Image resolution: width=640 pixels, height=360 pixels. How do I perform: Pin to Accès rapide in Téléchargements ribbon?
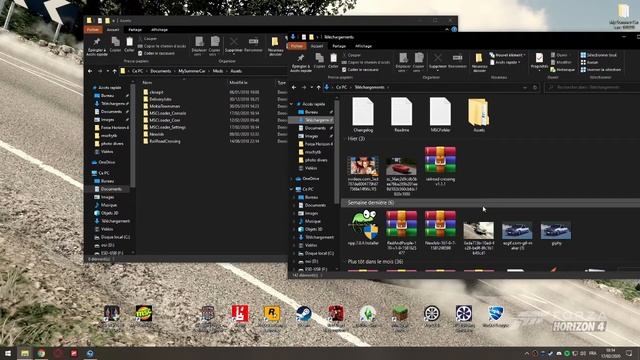tap(301, 63)
